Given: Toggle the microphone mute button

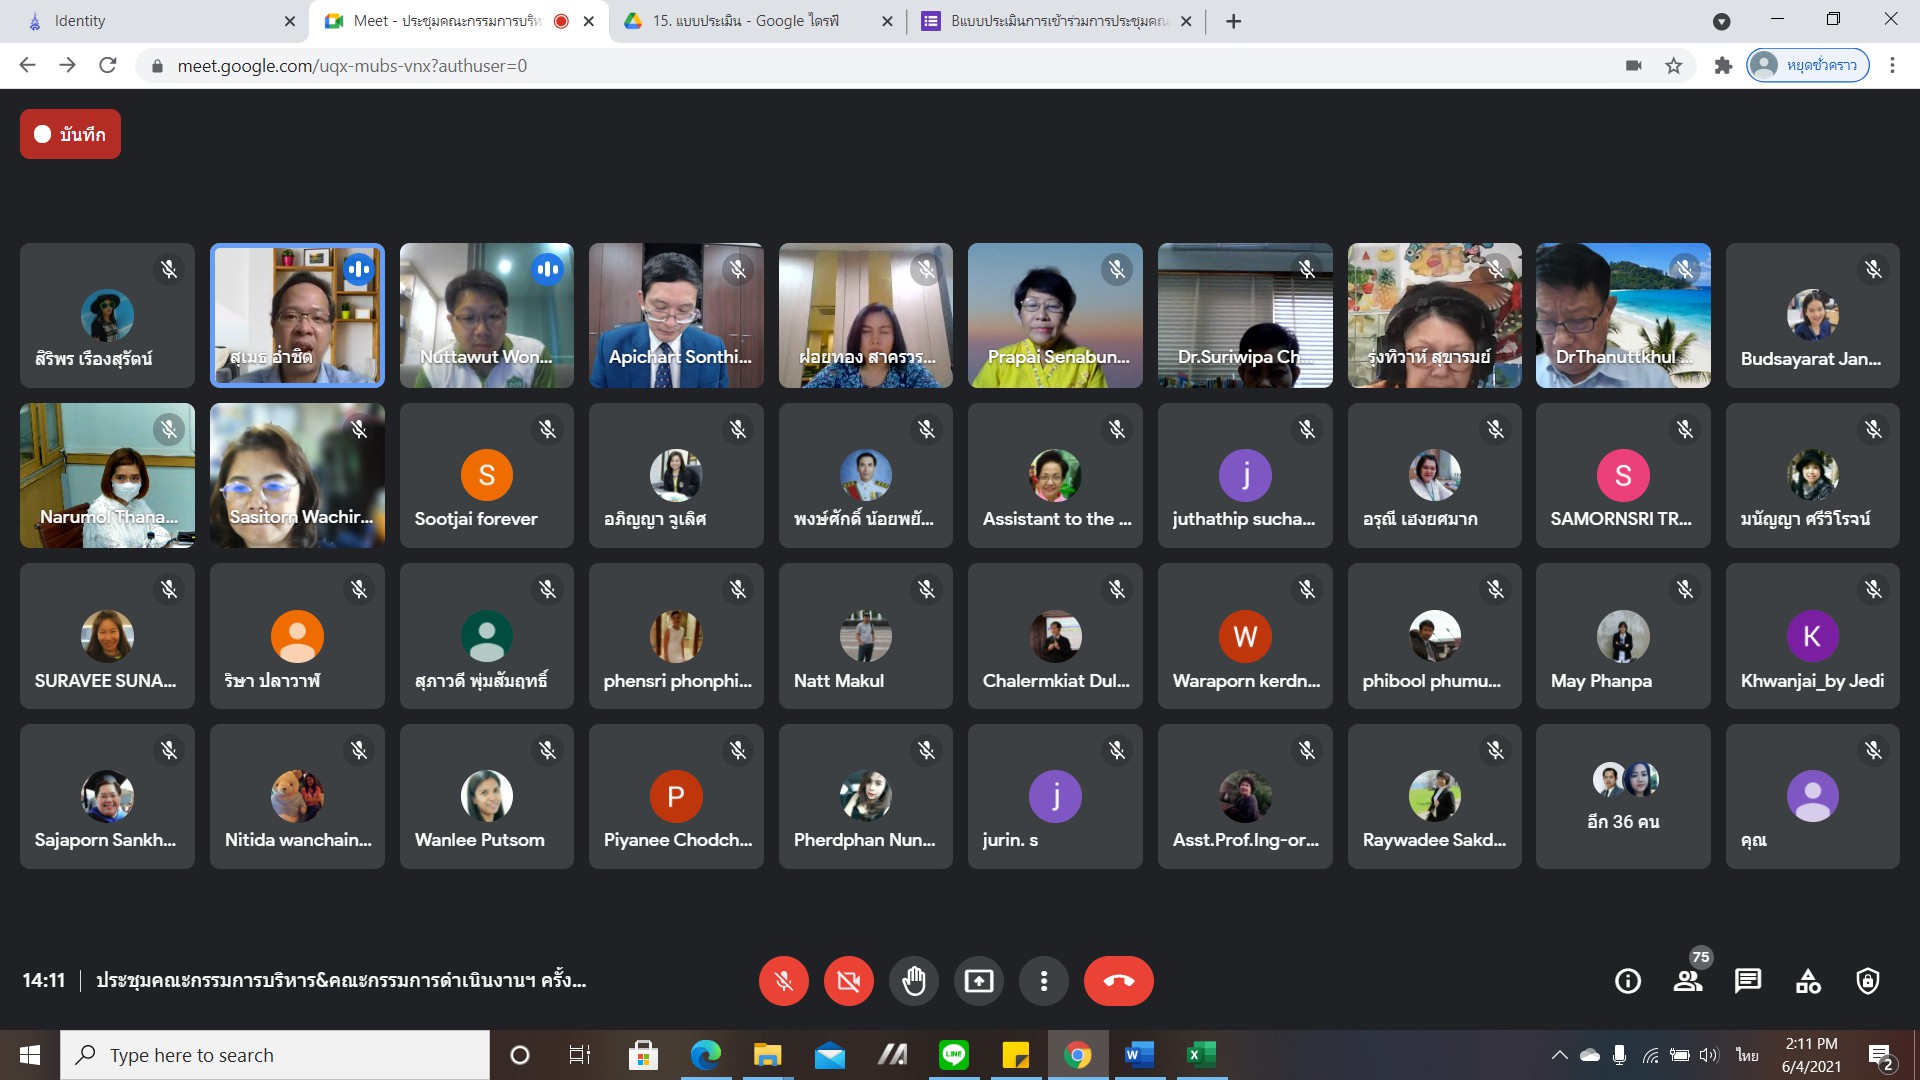Looking at the screenshot, I should (x=783, y=981).
